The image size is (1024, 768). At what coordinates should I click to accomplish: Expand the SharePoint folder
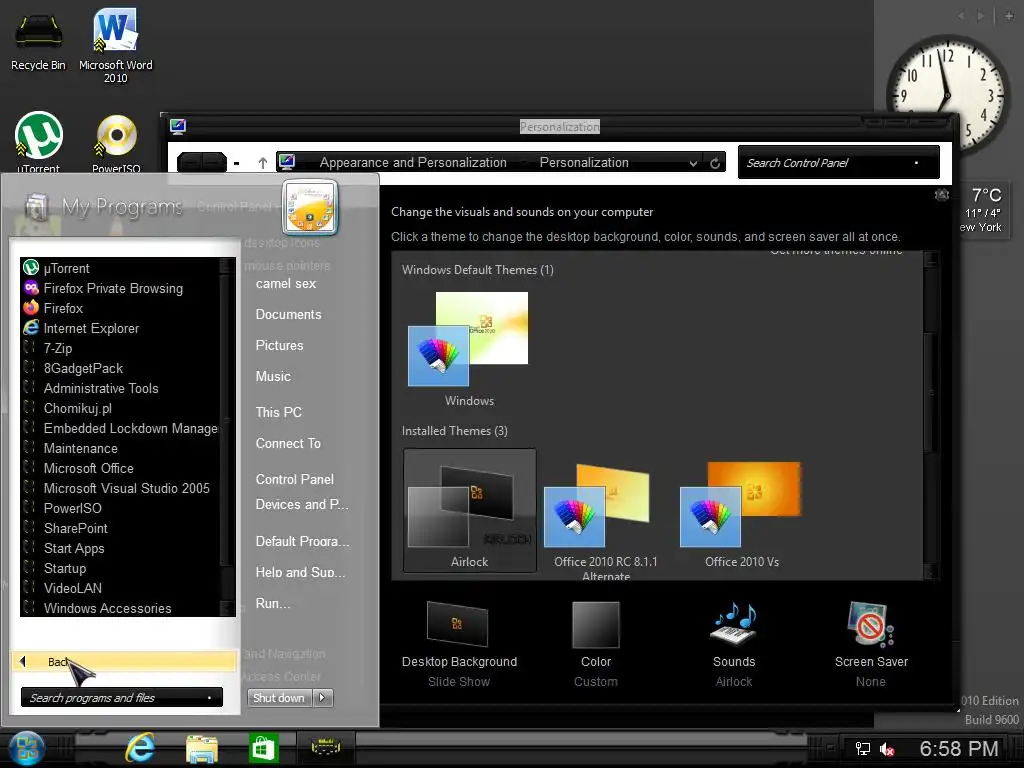point(121,528)
